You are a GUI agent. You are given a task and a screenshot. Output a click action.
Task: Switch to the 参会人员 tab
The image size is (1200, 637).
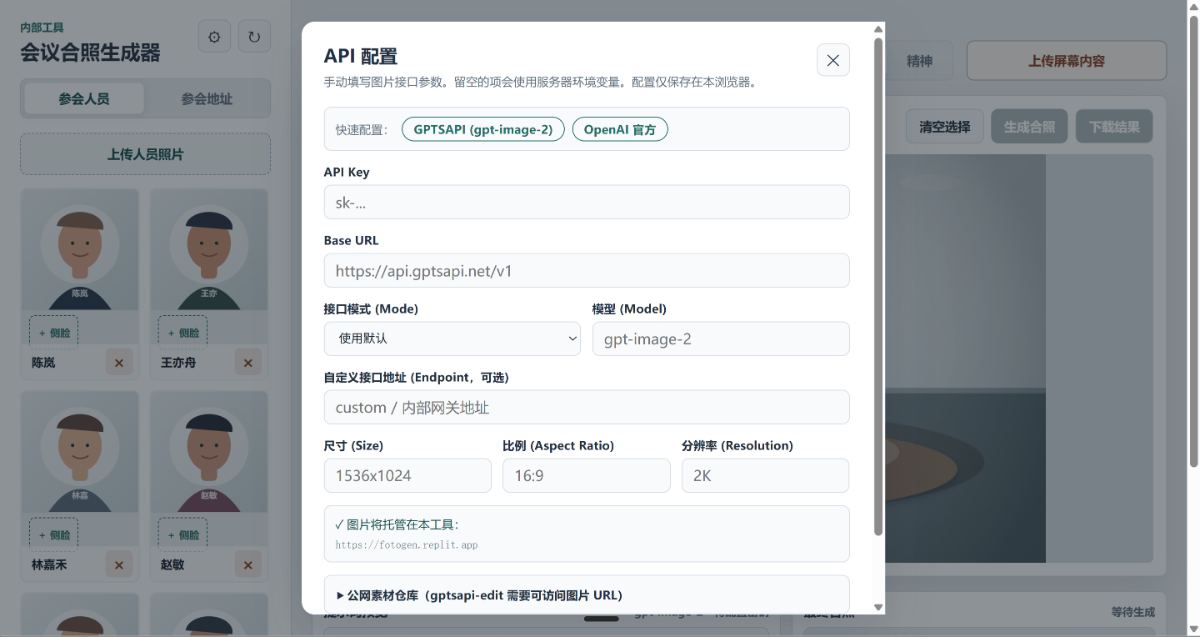click(x=84, y=98)
